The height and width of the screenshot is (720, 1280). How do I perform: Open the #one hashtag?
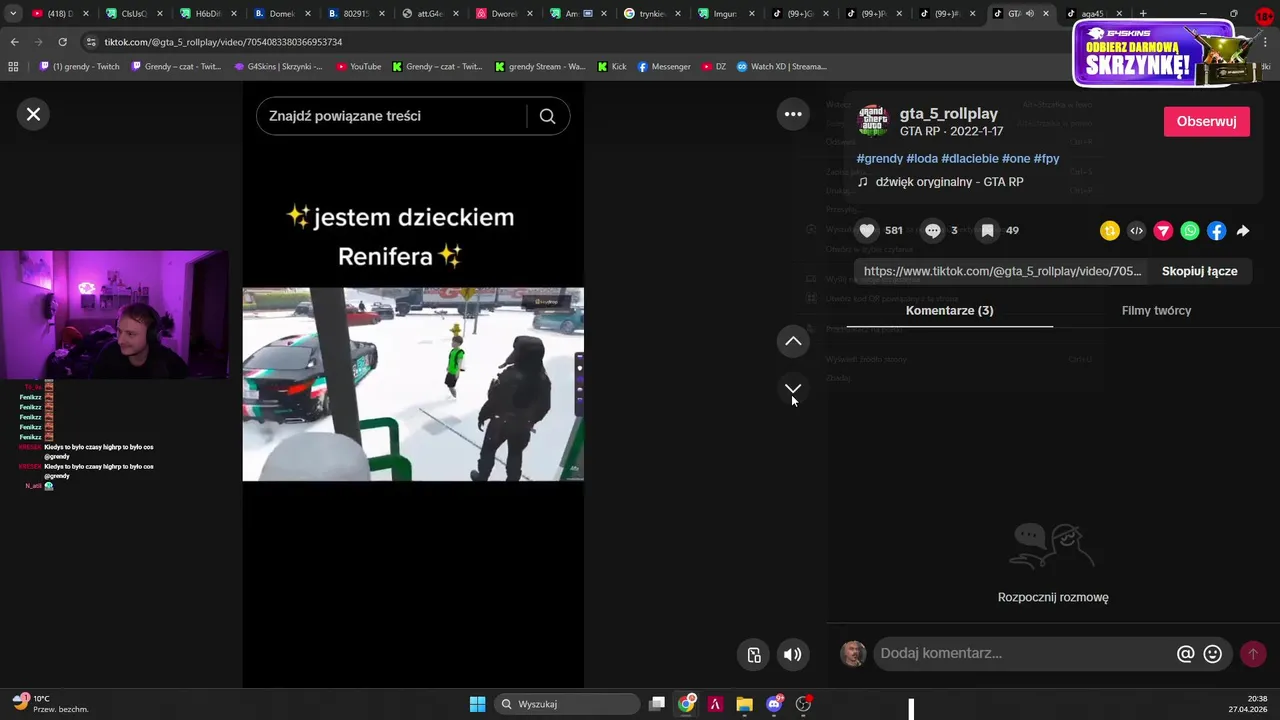[1016, 158]
